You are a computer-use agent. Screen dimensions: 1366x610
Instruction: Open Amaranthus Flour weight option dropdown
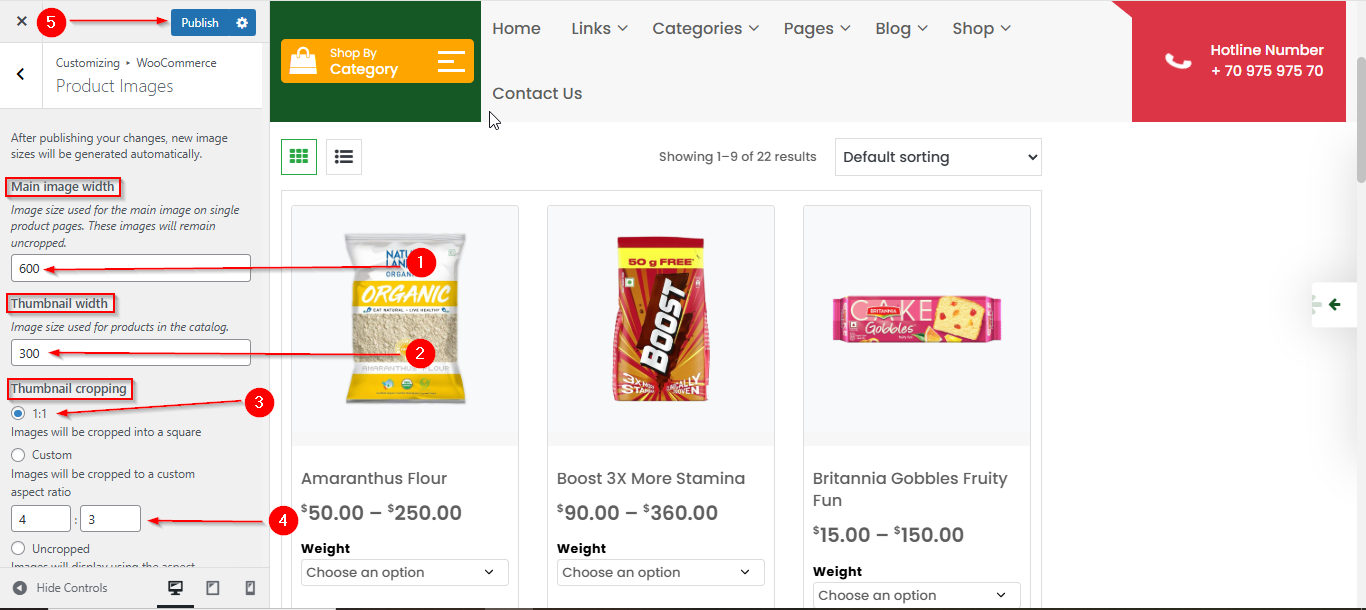pos(404,572)
